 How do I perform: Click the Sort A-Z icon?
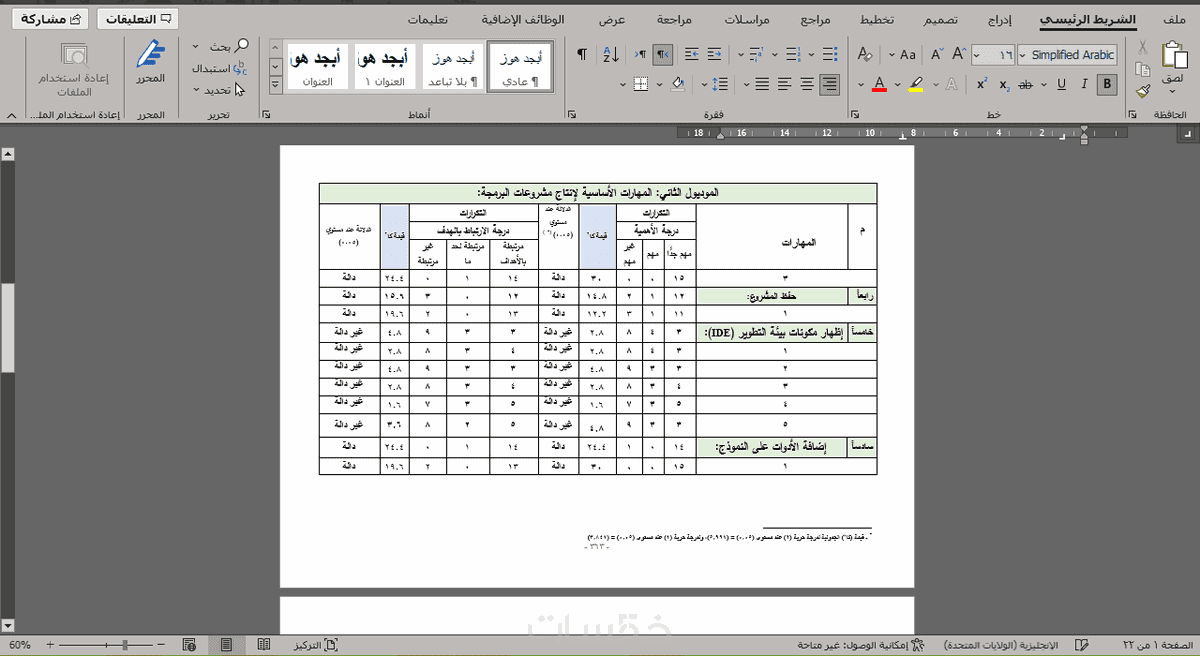(612, 54)
